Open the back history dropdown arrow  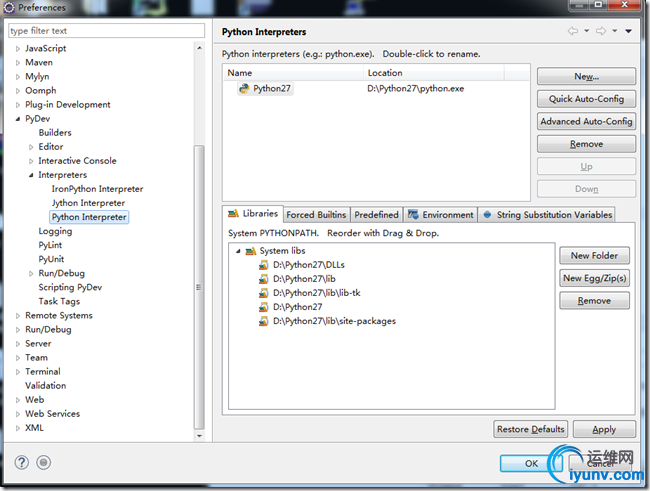(587, 31)
